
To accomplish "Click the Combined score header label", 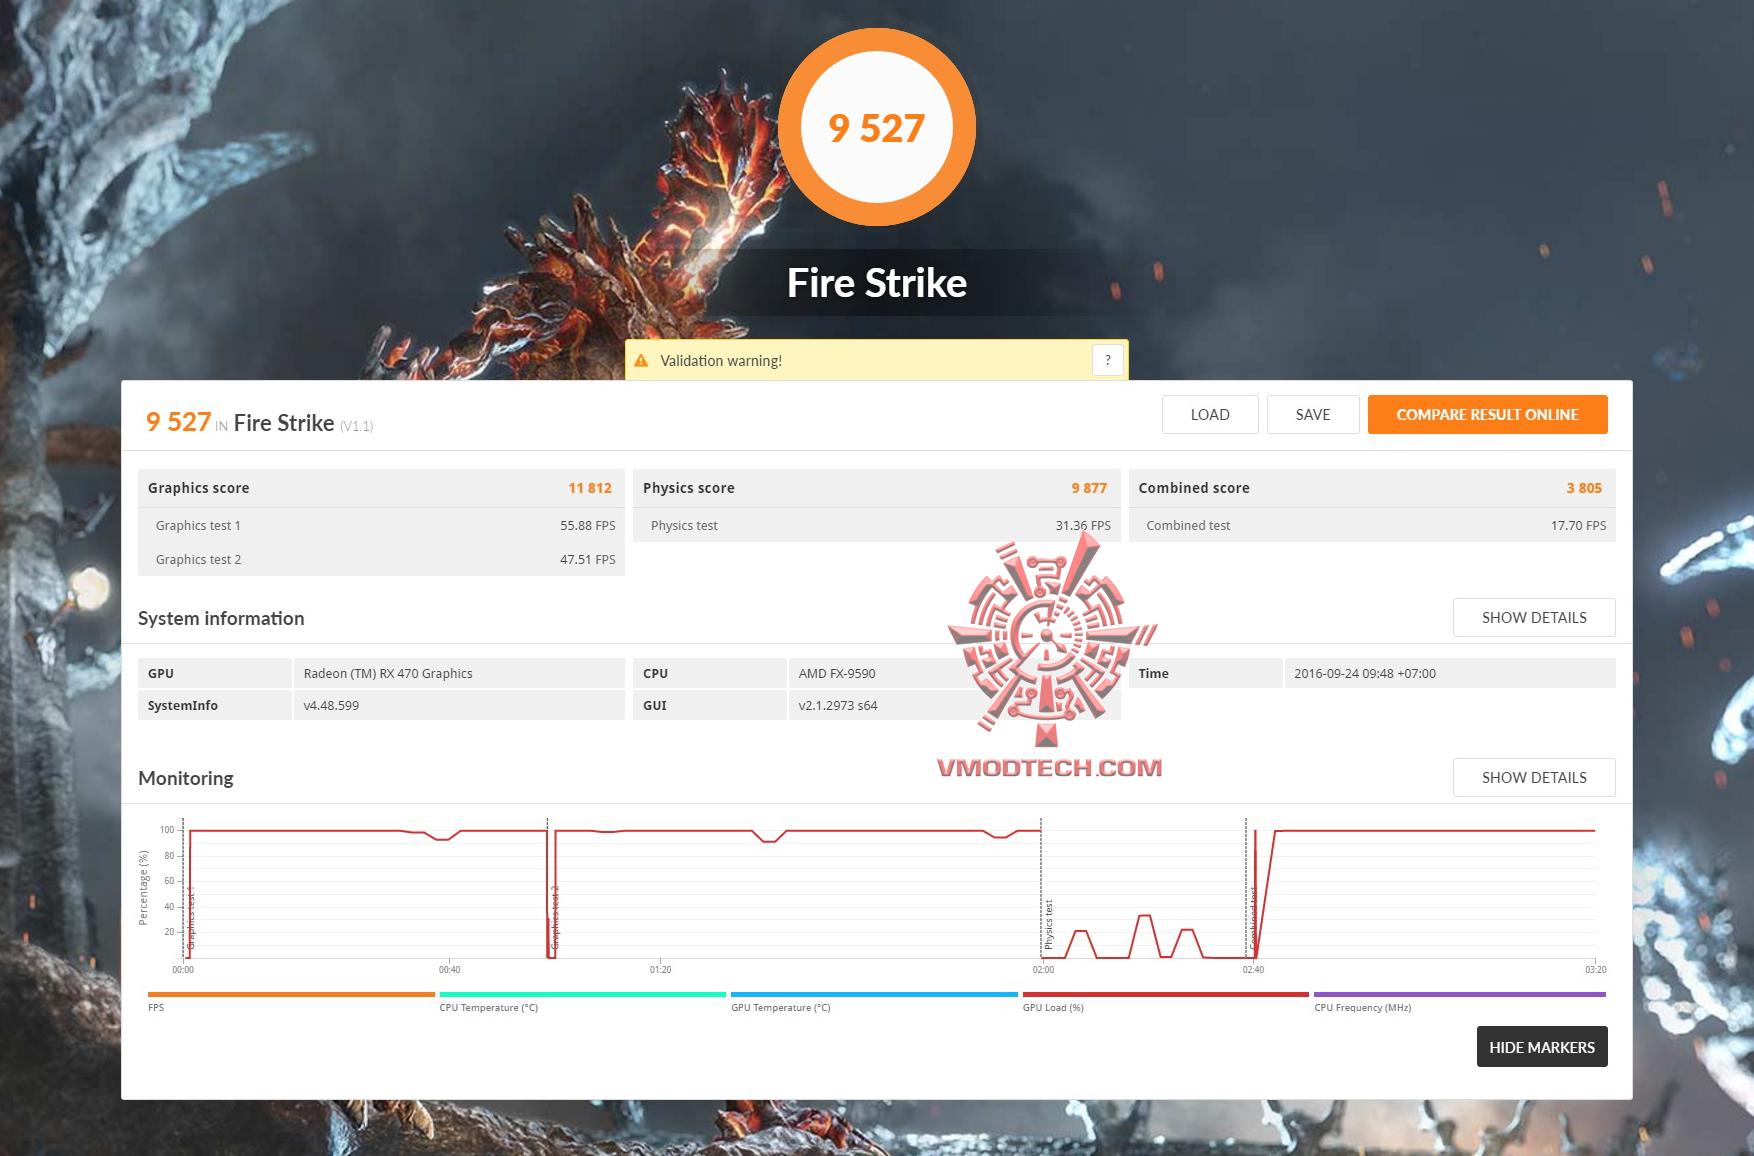I will point(1194,488).
